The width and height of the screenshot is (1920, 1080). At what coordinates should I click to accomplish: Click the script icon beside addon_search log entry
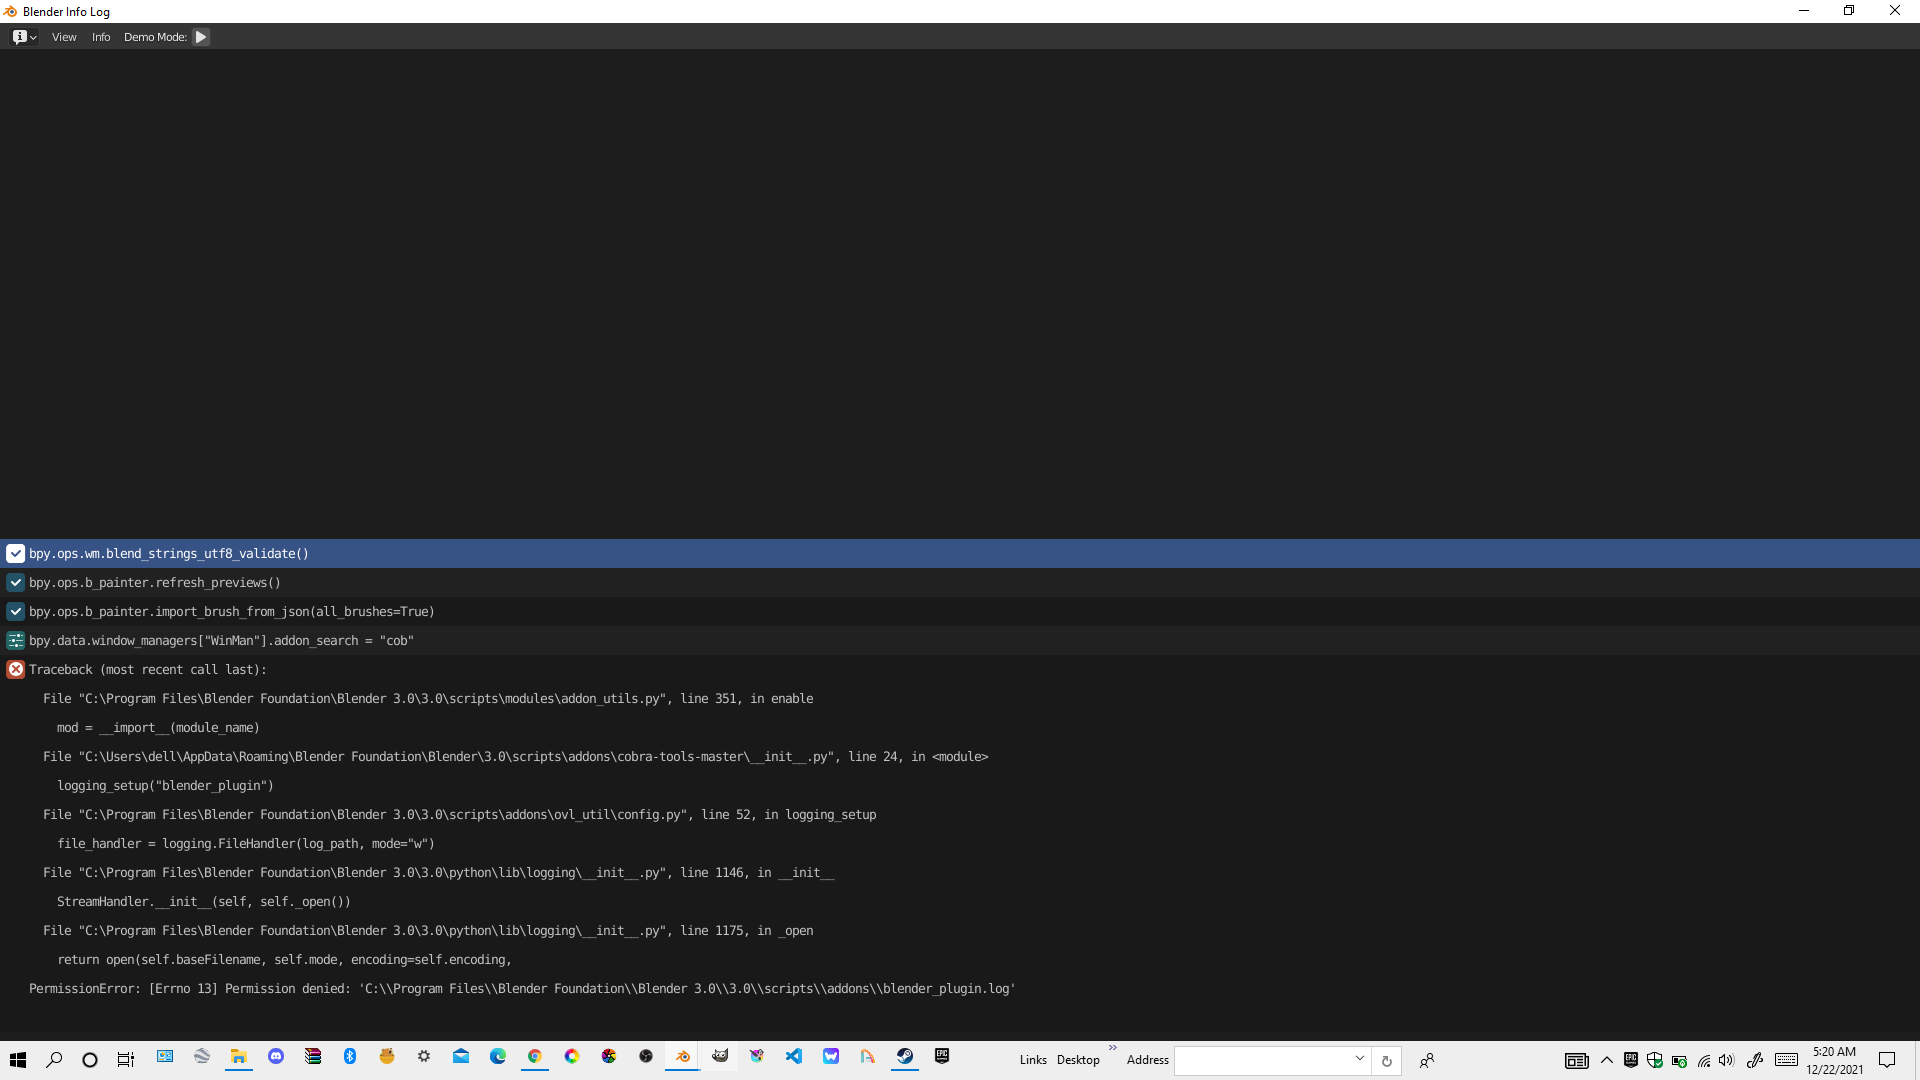click(x=15, y=640)
